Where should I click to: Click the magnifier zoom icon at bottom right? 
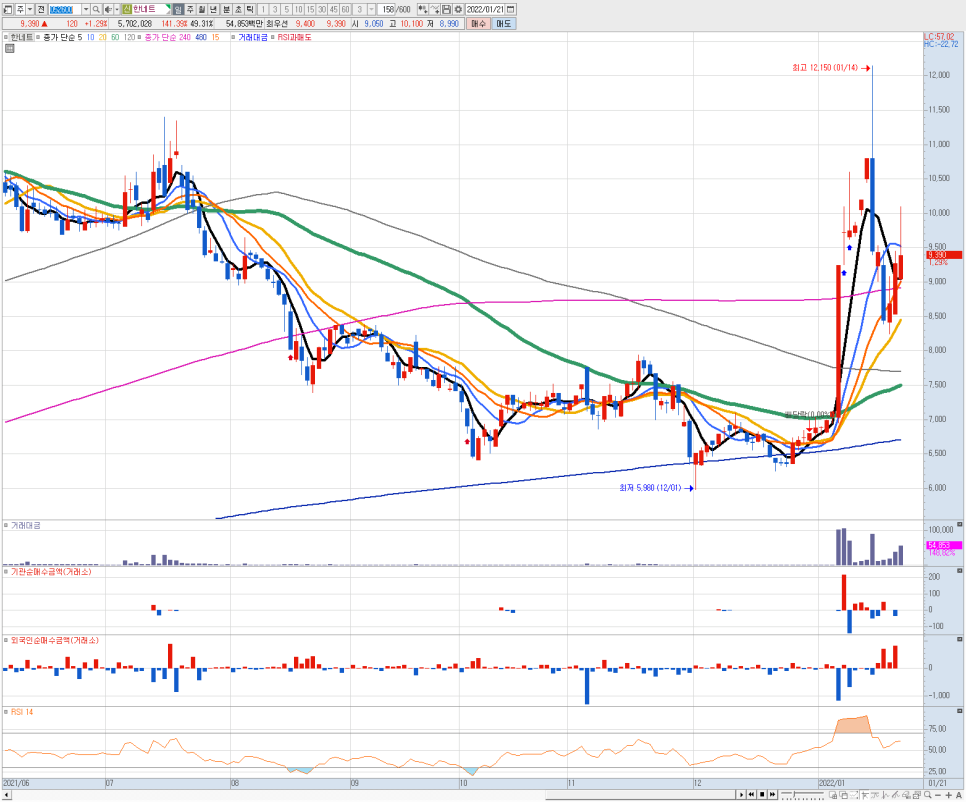(928, 795)
